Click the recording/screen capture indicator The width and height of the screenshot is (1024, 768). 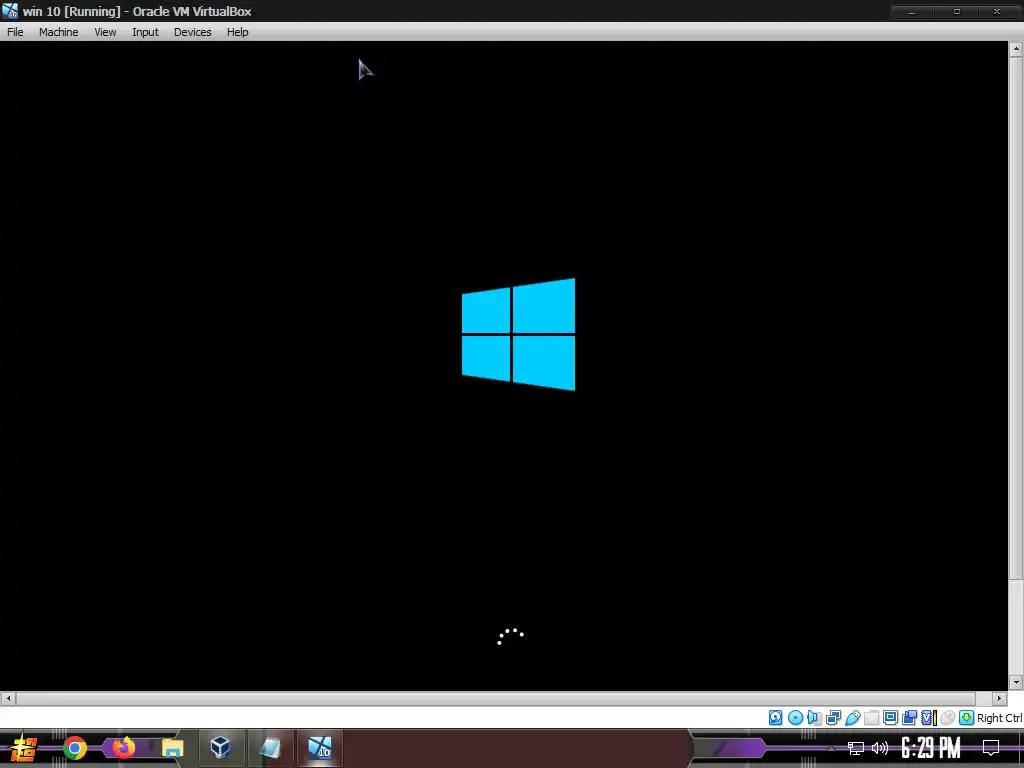[909, 718]
